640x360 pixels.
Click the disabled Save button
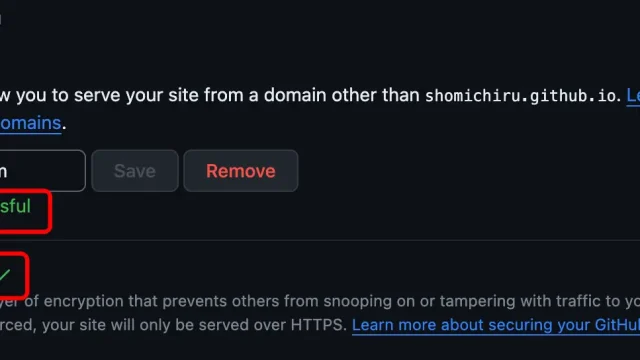pyautogui.click(x=135, y=171)
